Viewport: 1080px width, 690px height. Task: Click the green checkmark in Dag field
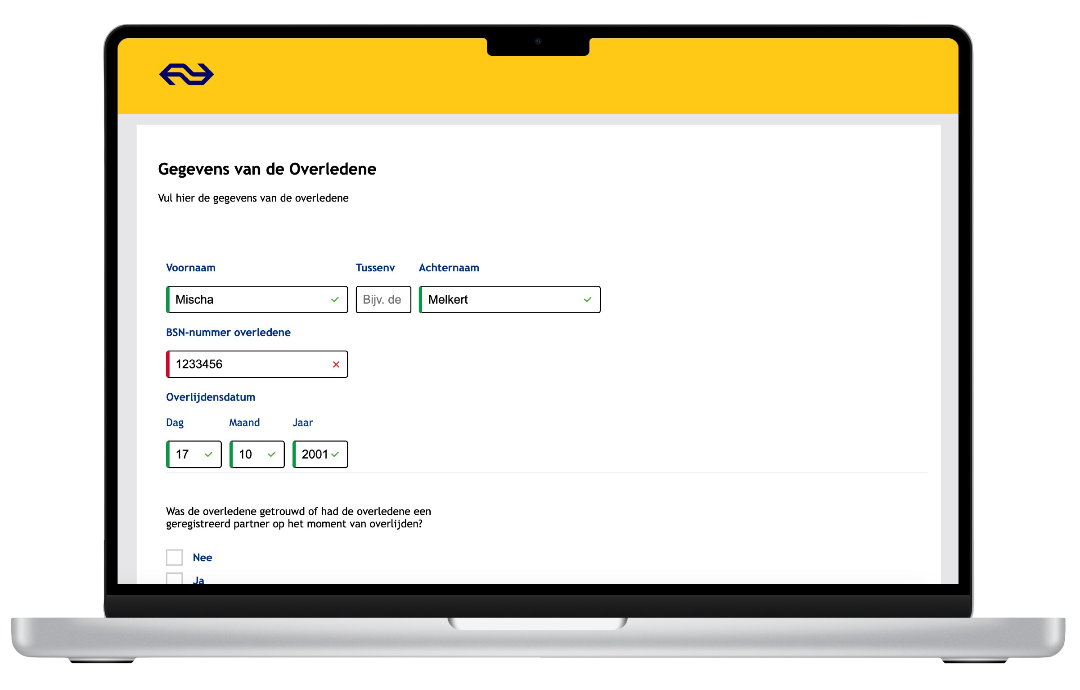click(209, 454)
